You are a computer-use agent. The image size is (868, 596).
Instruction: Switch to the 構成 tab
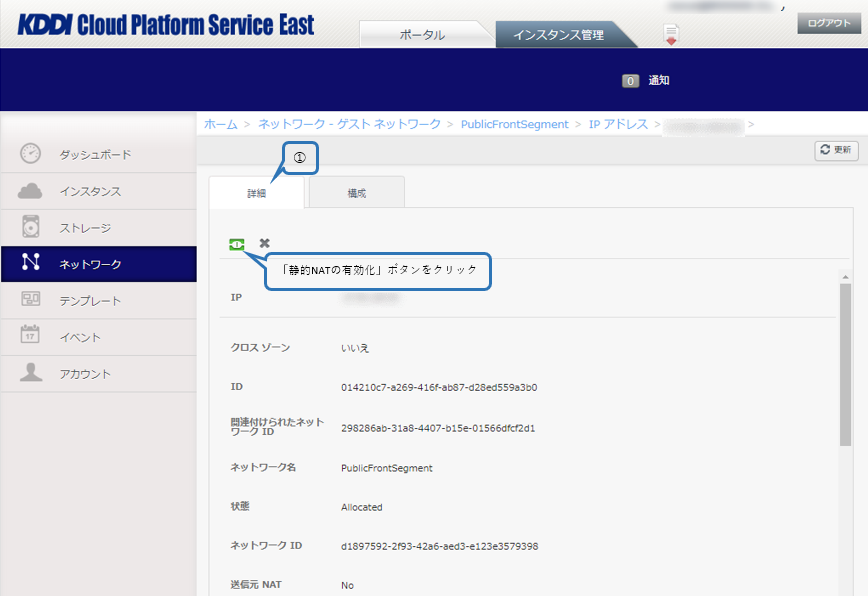(356, 193)
